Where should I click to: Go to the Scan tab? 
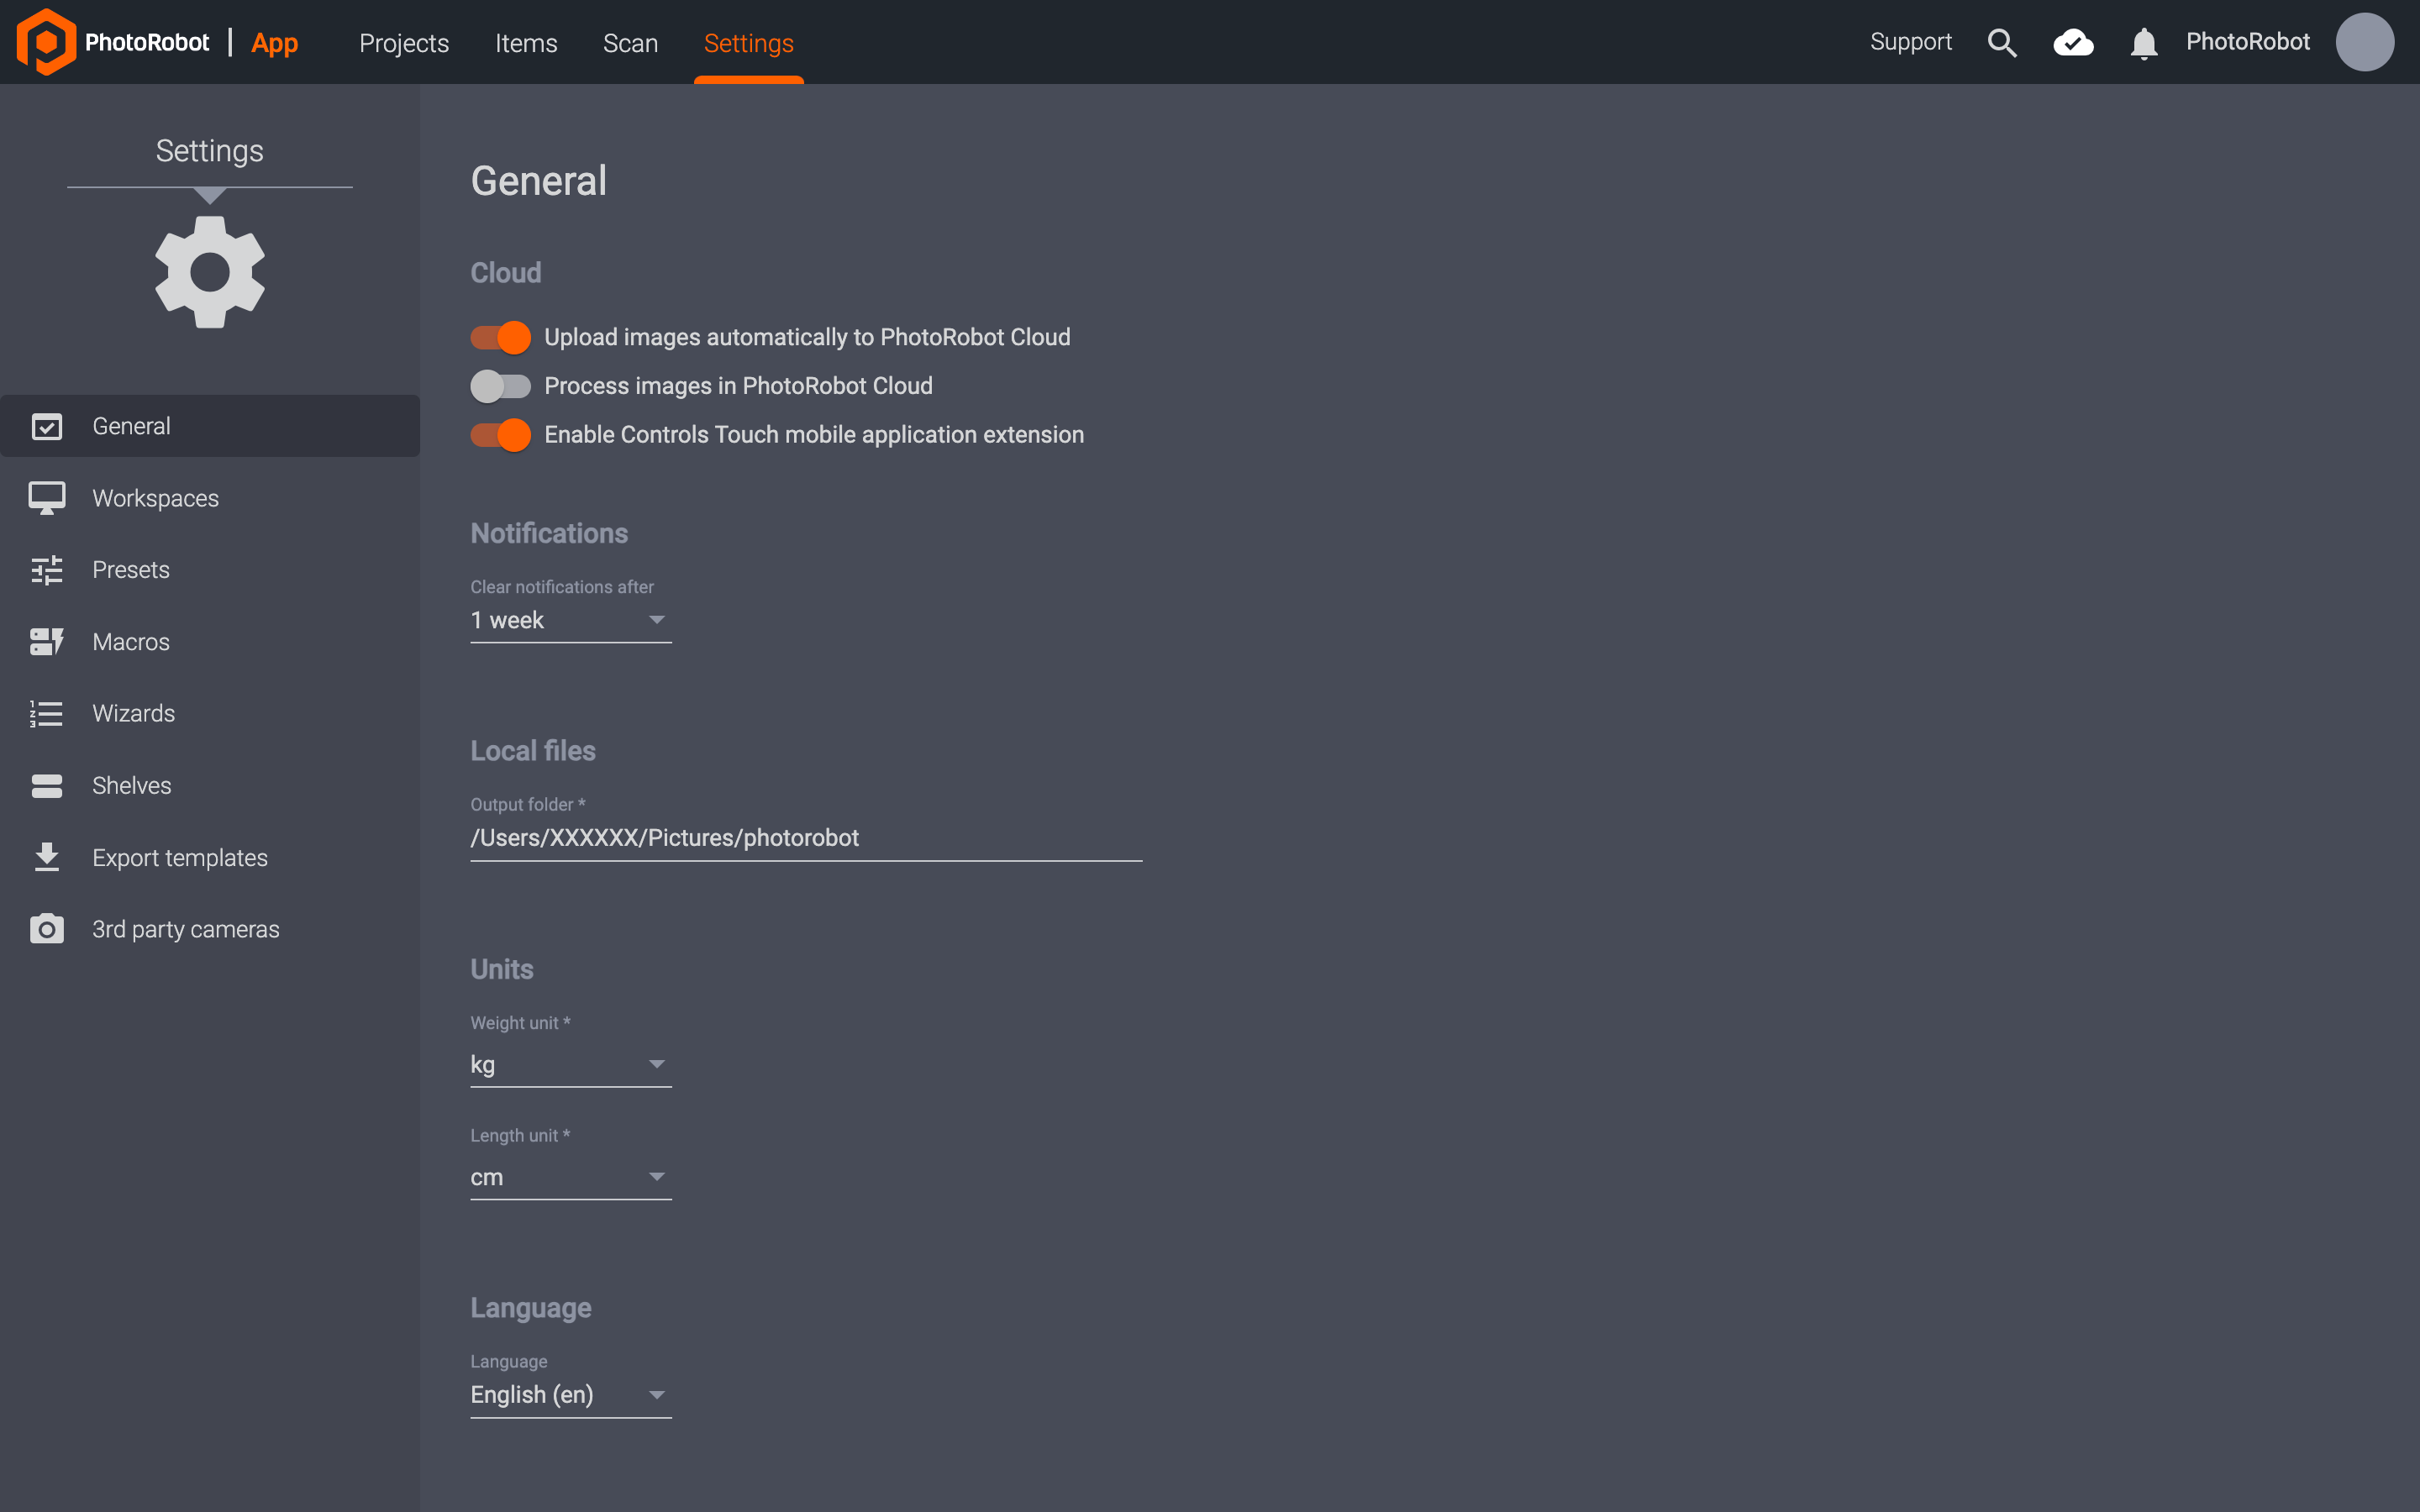click(x=630, y=43)
